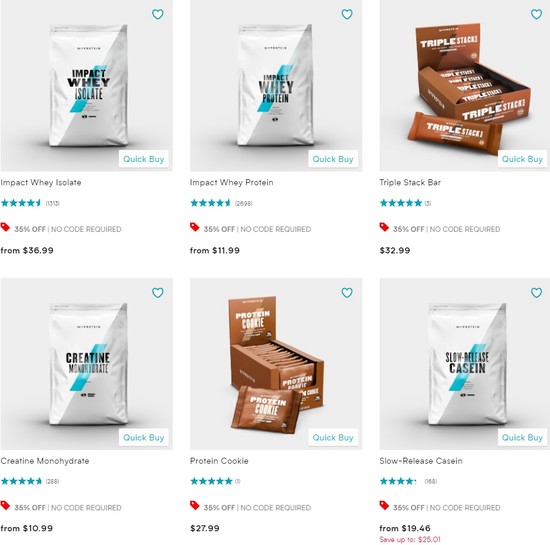Image resolution: width=550 pixels, height=545 pixels.
Task: View Protein Cookie product image
Action: [x=276, y=364]
